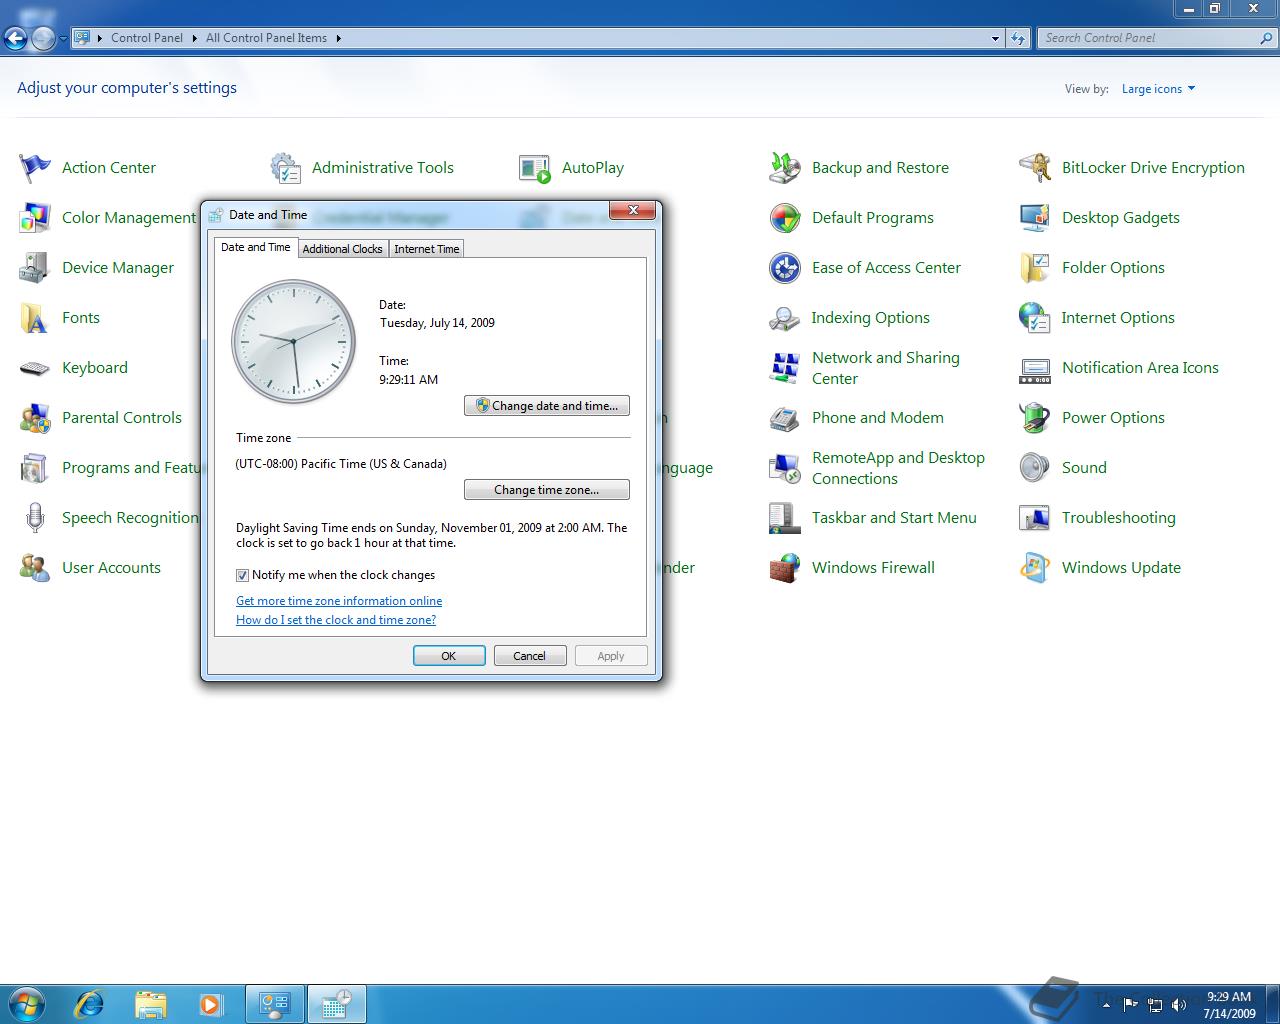Open recent pages dropdown beside Forward button
This screenshot has width=1280, height=1024.
[x=63, y=39]
